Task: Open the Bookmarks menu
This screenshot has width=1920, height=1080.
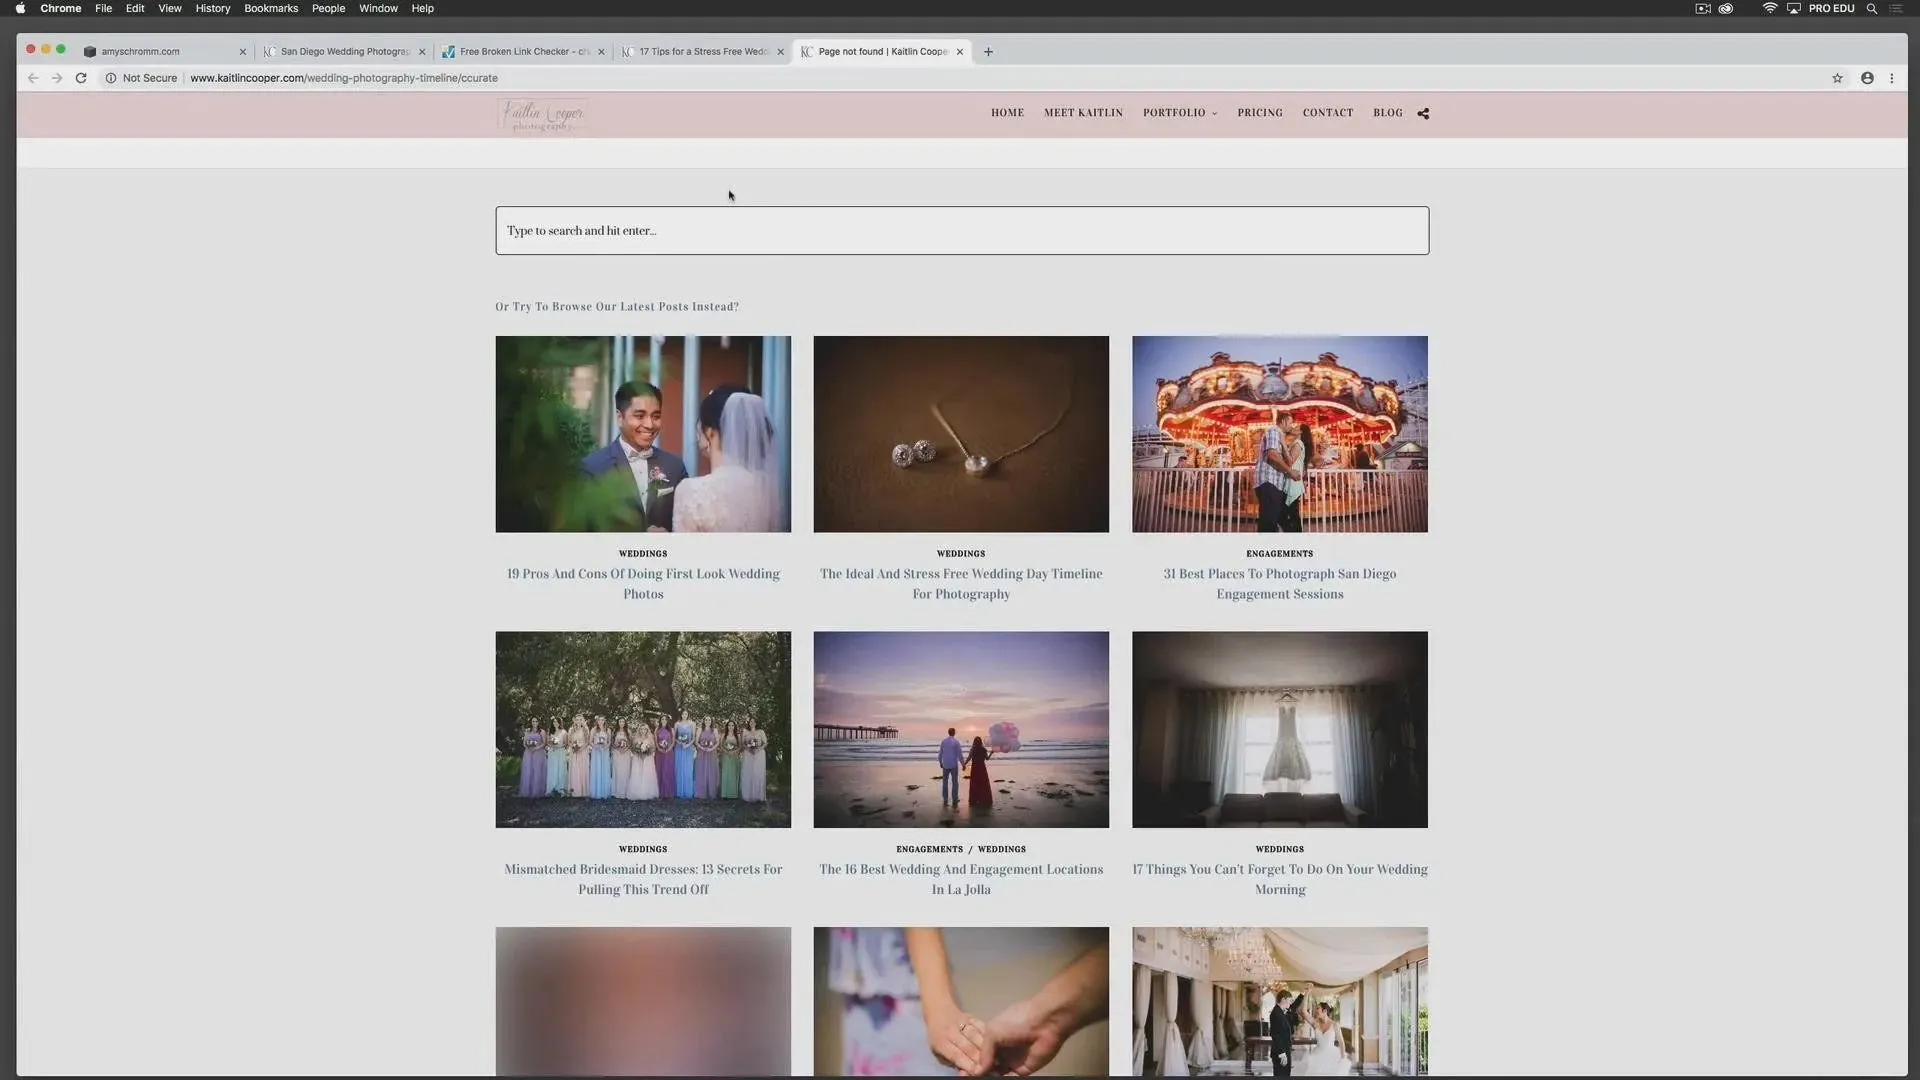Action: [x=271, y=8]
